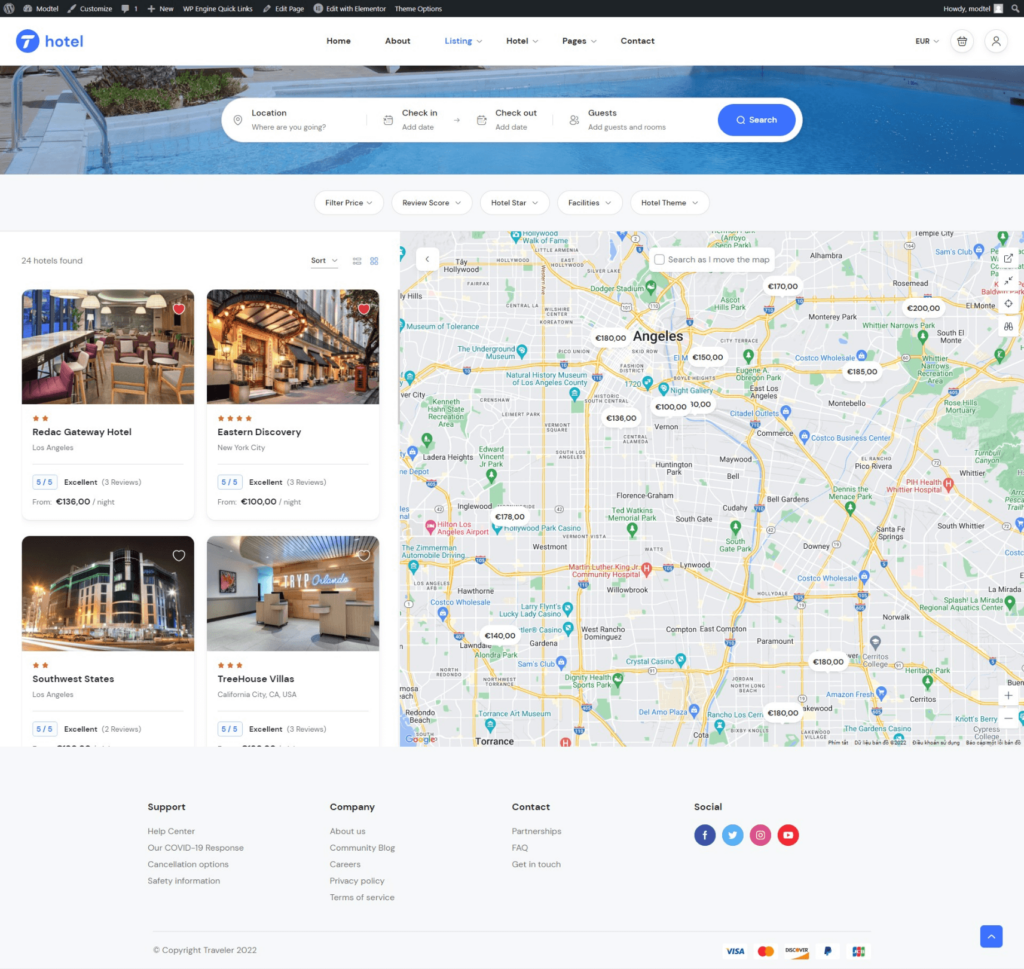The image size is (1024, 969).
Task: Open Street View with the binoculars icon
Action: coord(1008,326)
